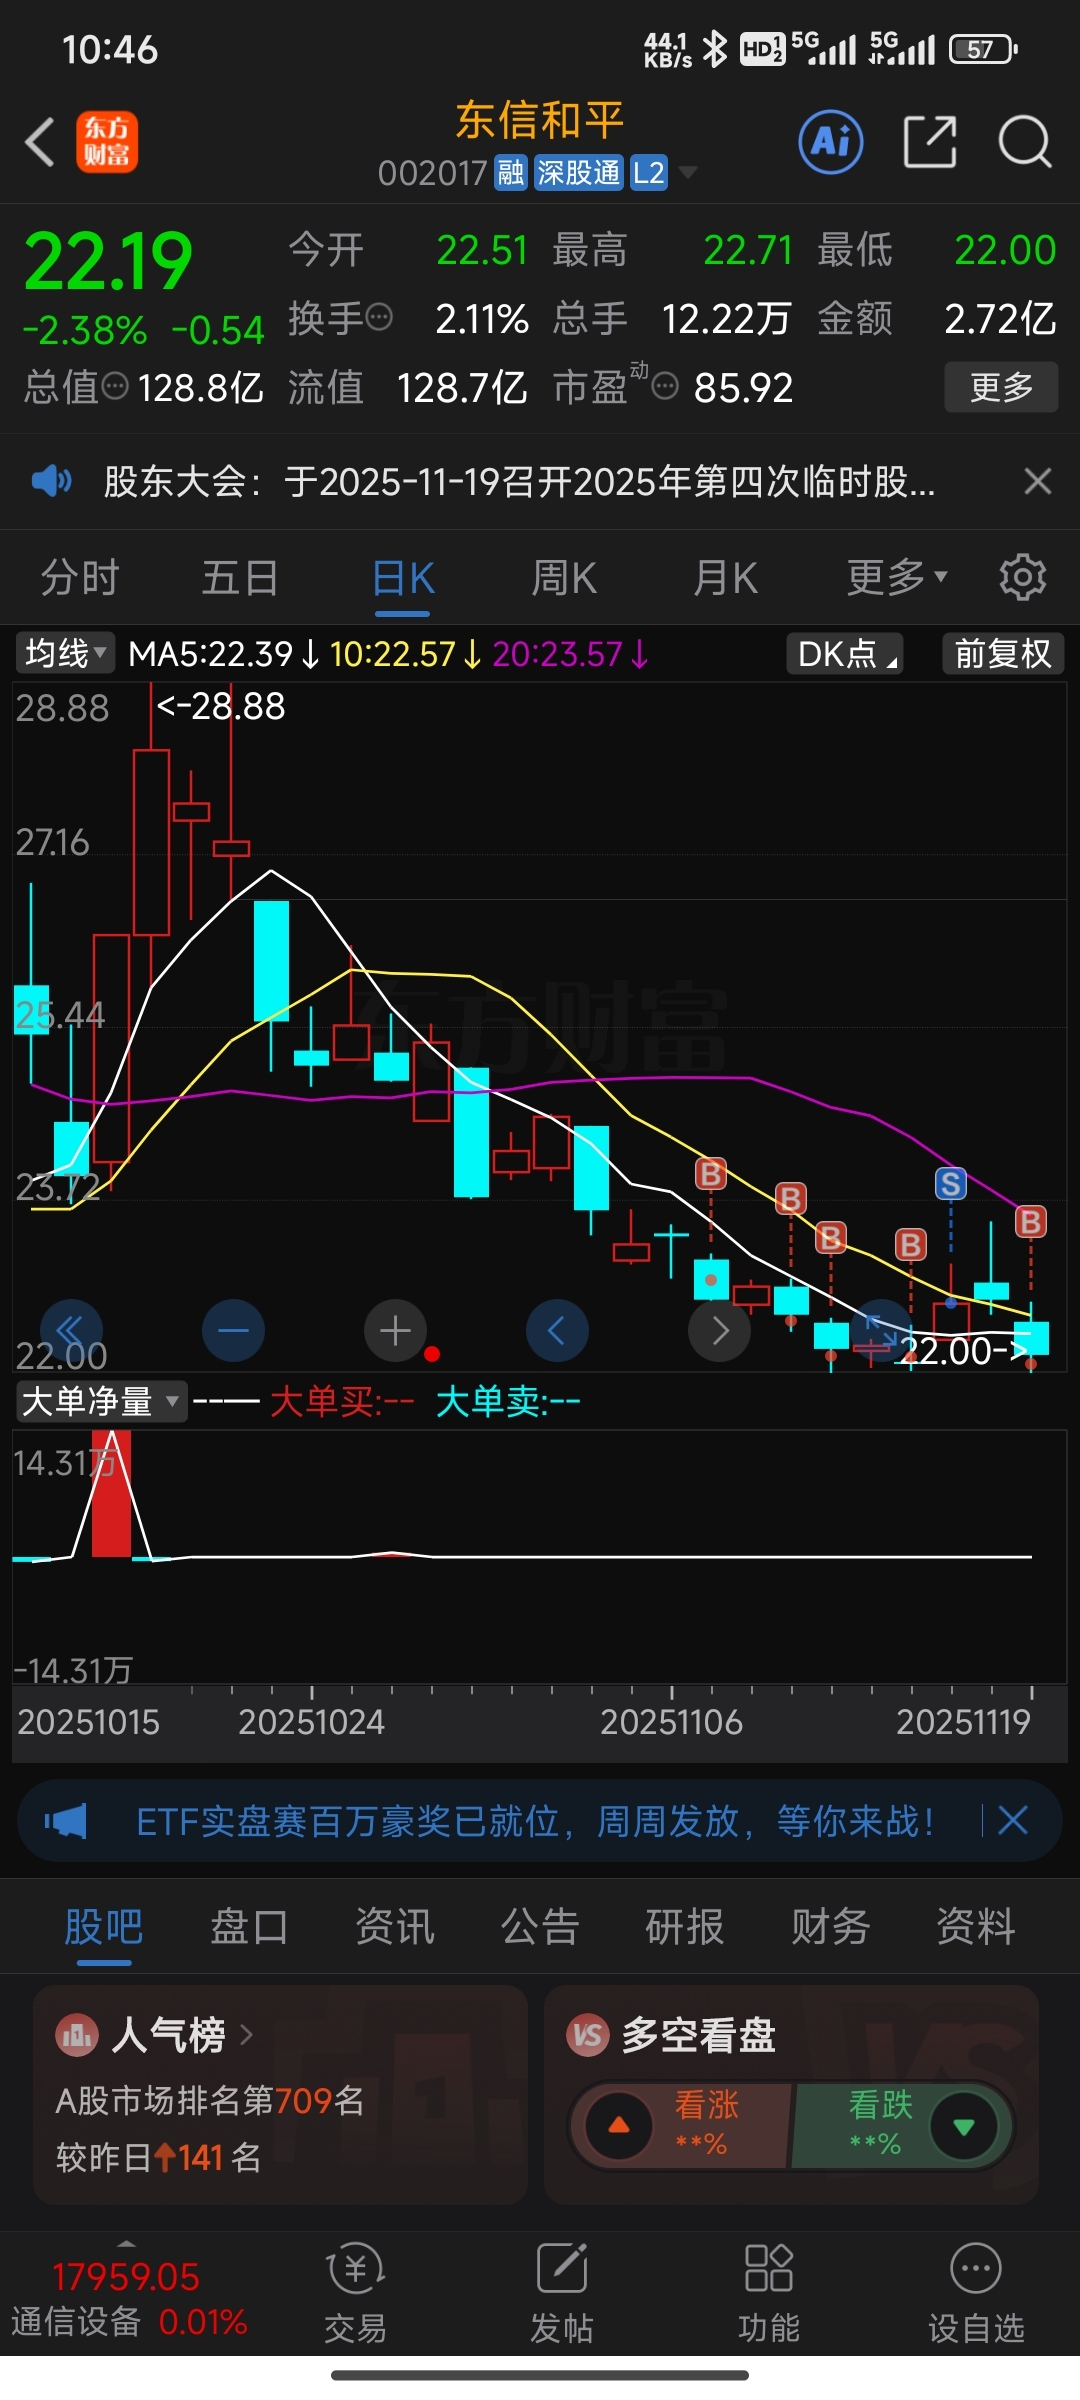Open the 交易 trade button
The width and height of the screenshot is (1080, 2400).
point(355,2293)
